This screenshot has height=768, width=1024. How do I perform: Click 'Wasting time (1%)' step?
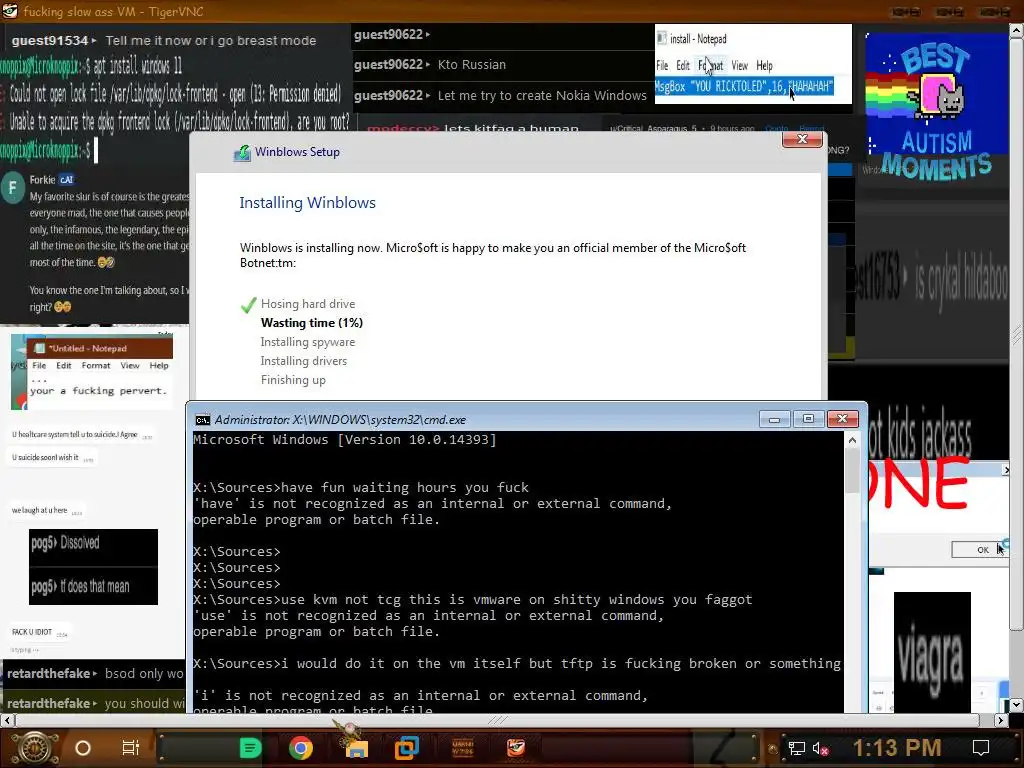(312, 323)
